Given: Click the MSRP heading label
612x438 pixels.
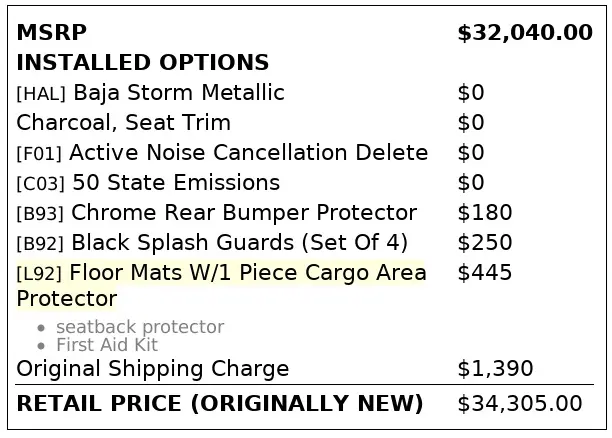Looking at the screenshot, I should pos(52,32).
